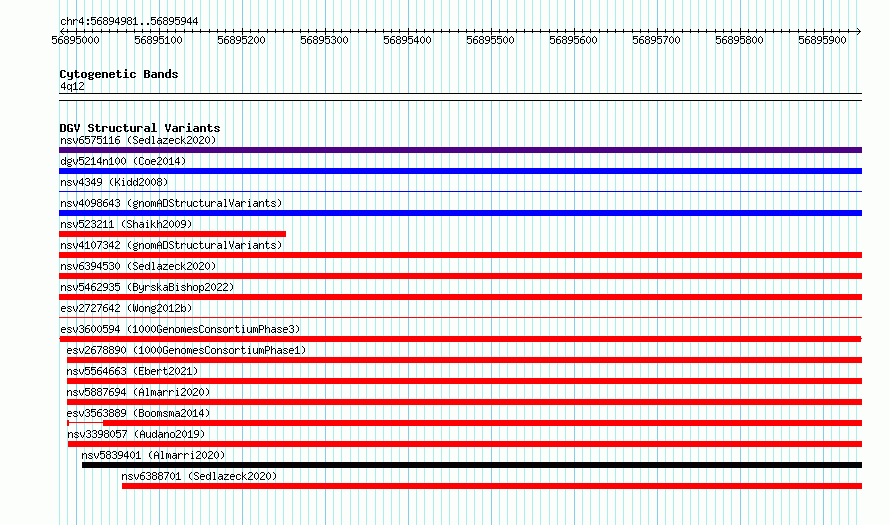Select the thin blue nsv4349 variant line
Image resolution: width=890 pixels, height=525 pixels.
460,192
